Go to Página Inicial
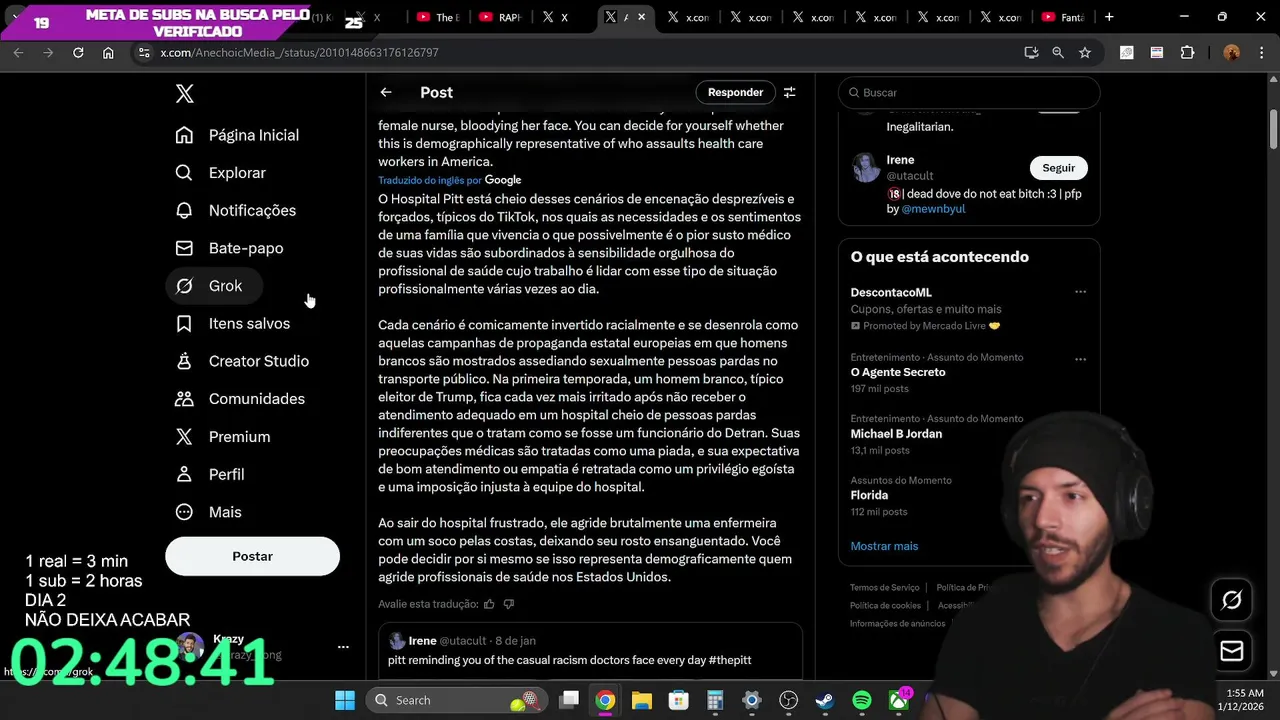 point(238,135)
